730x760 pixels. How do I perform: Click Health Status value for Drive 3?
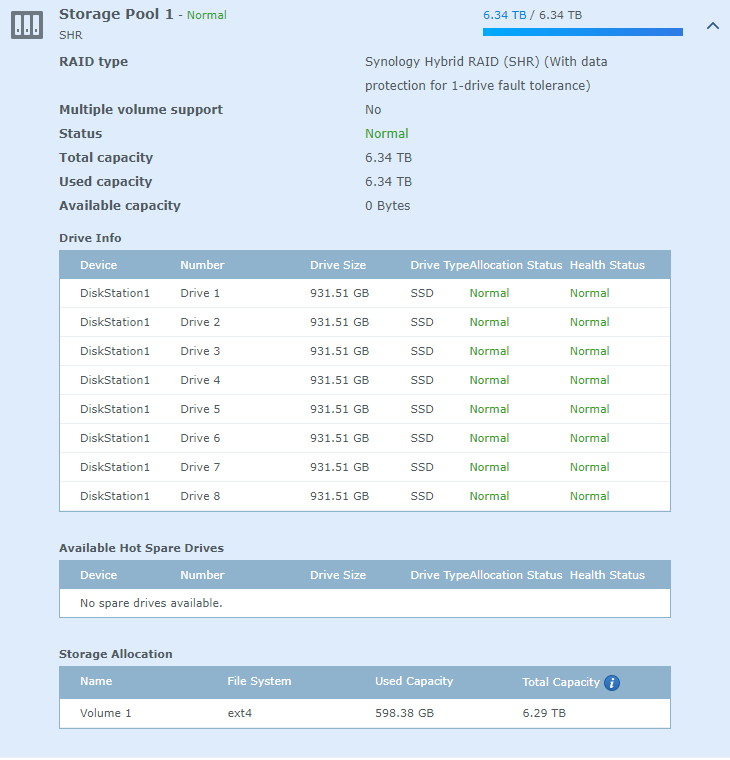[589, 351]
